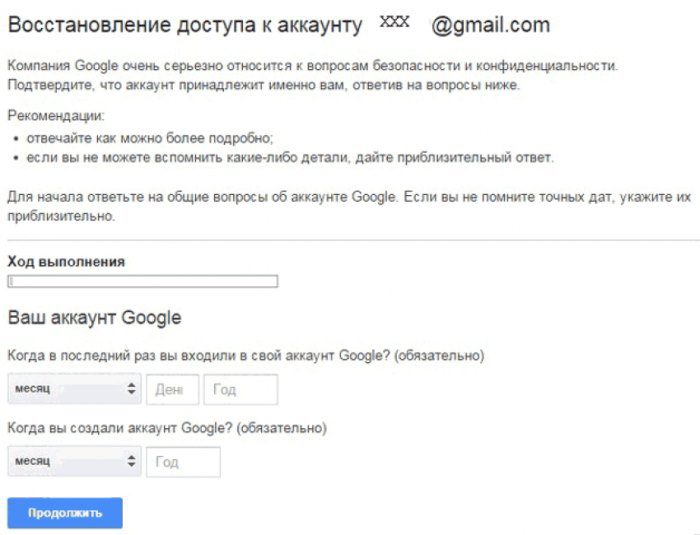Click the paragraph starting "Компания Google очень серьезно"

tap(312, 75)
